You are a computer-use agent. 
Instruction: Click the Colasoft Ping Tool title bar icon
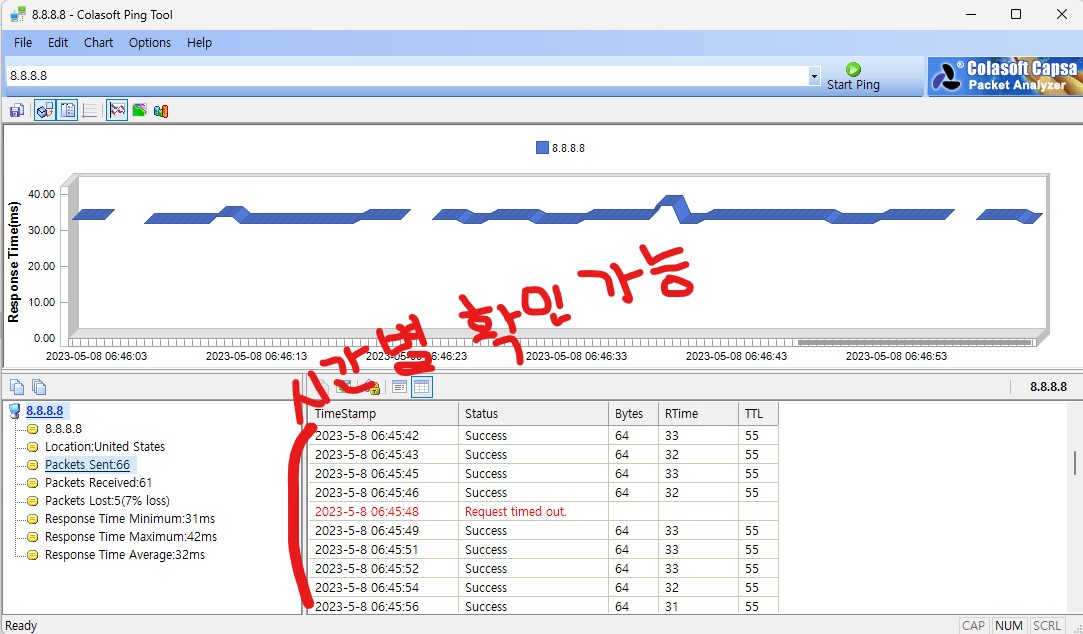[x=18, y=15]
